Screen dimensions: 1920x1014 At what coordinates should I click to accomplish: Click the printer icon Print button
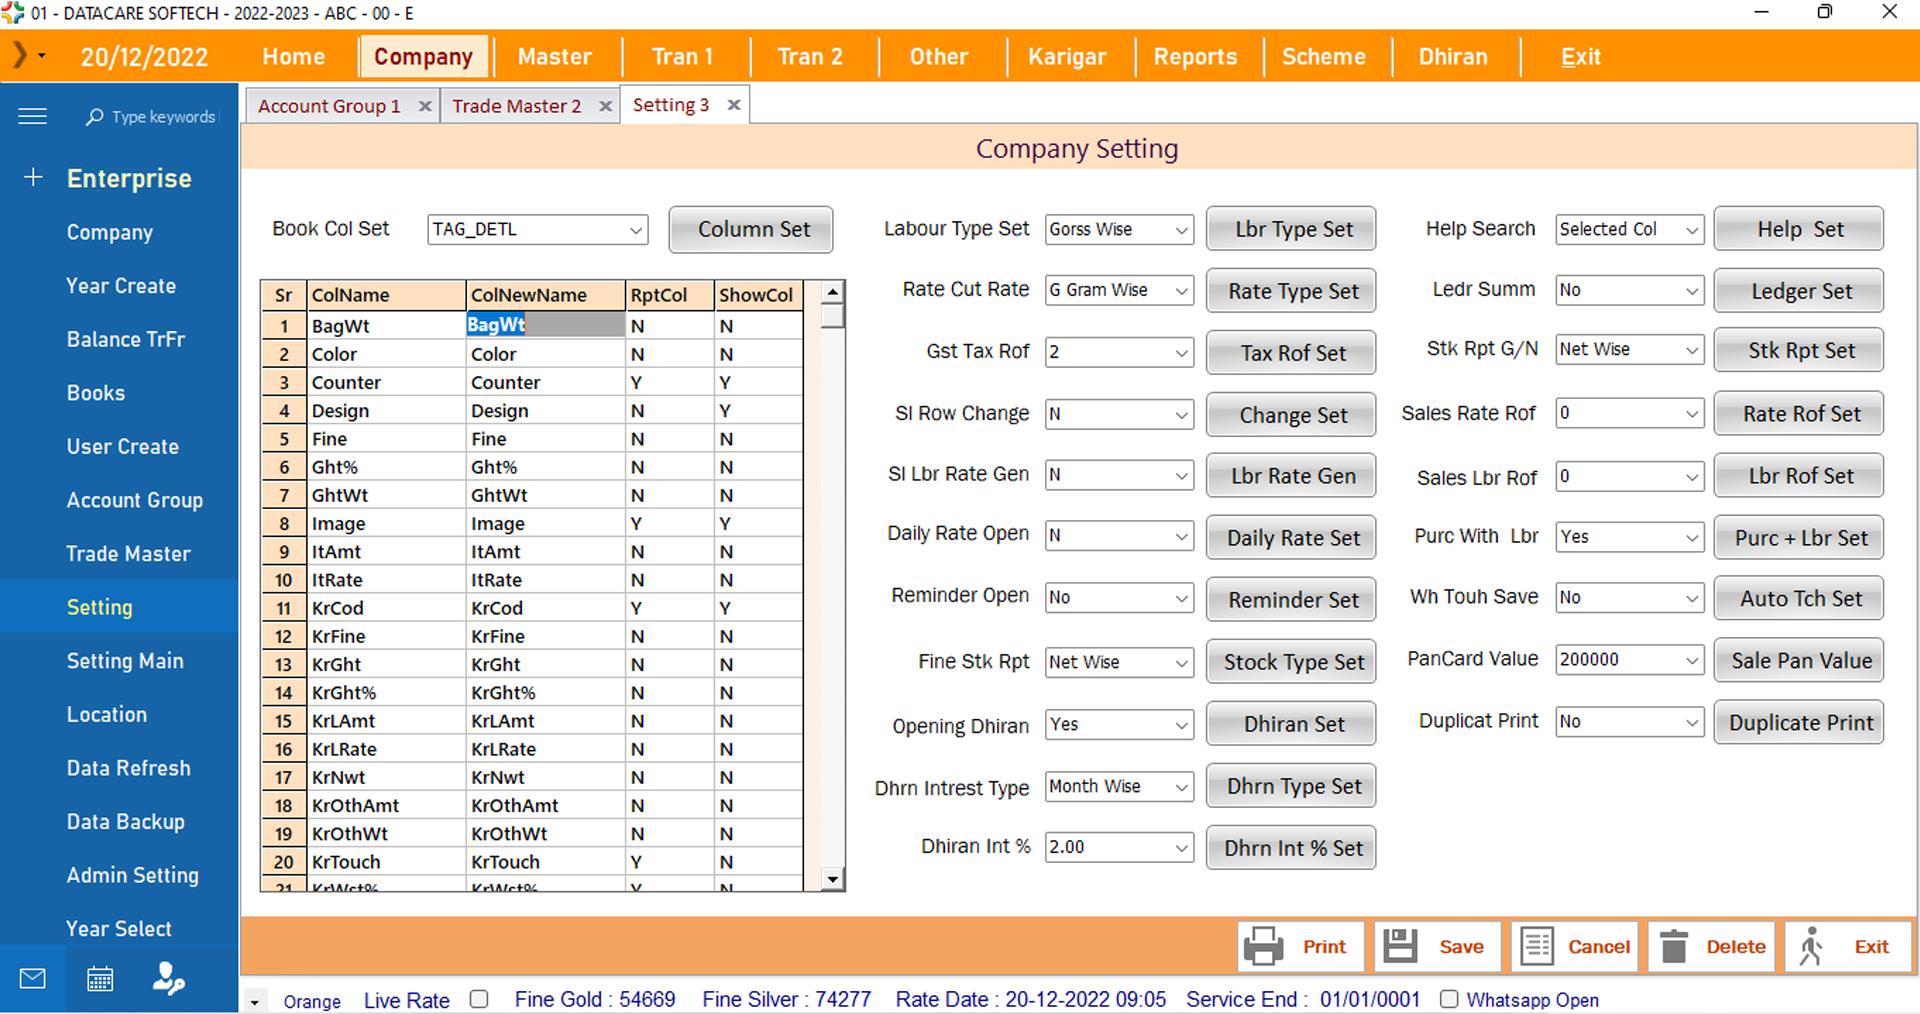coord(1301,946)
